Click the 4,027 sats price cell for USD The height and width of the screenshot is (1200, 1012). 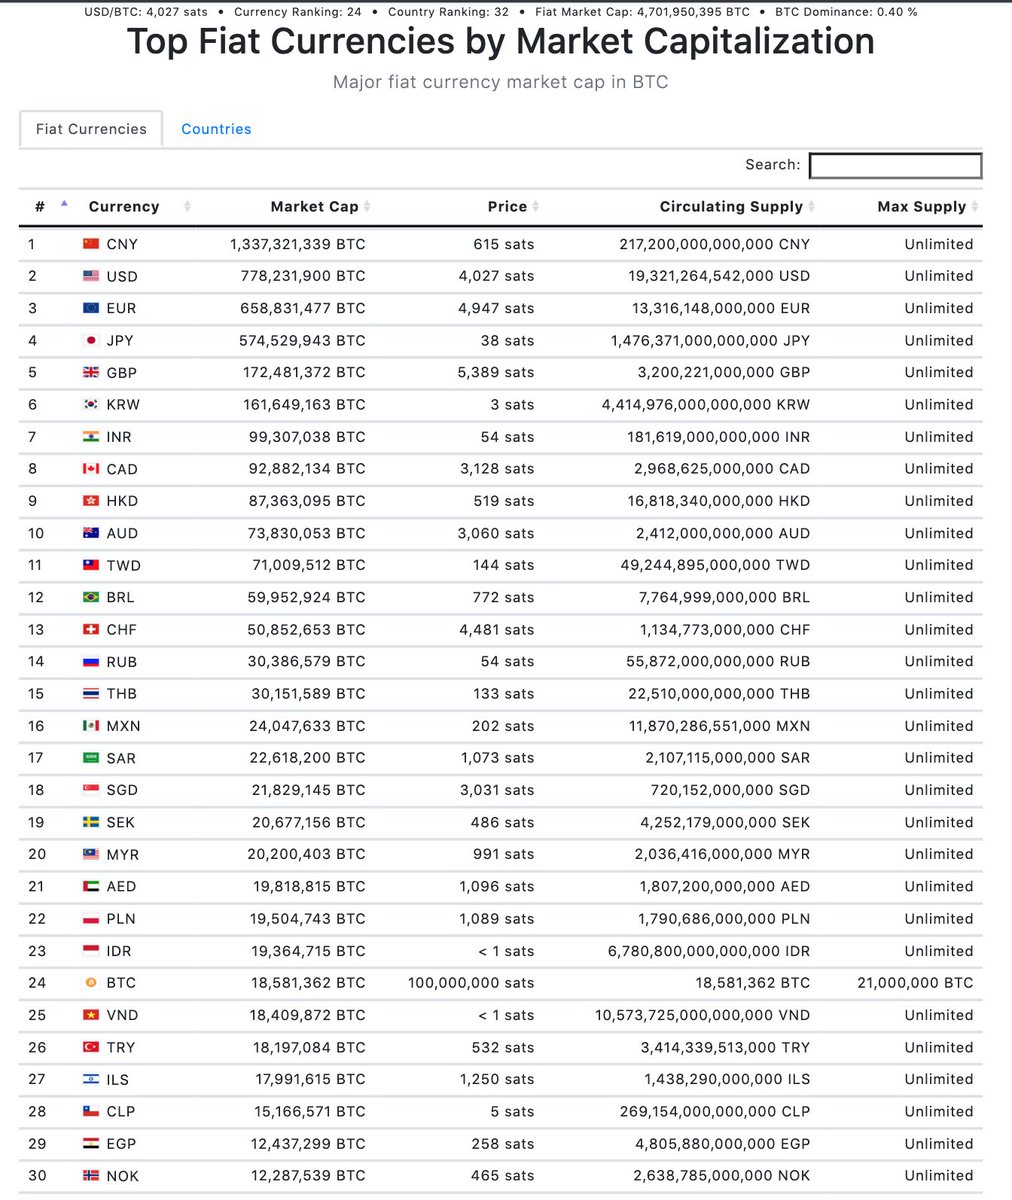[496, 276]
